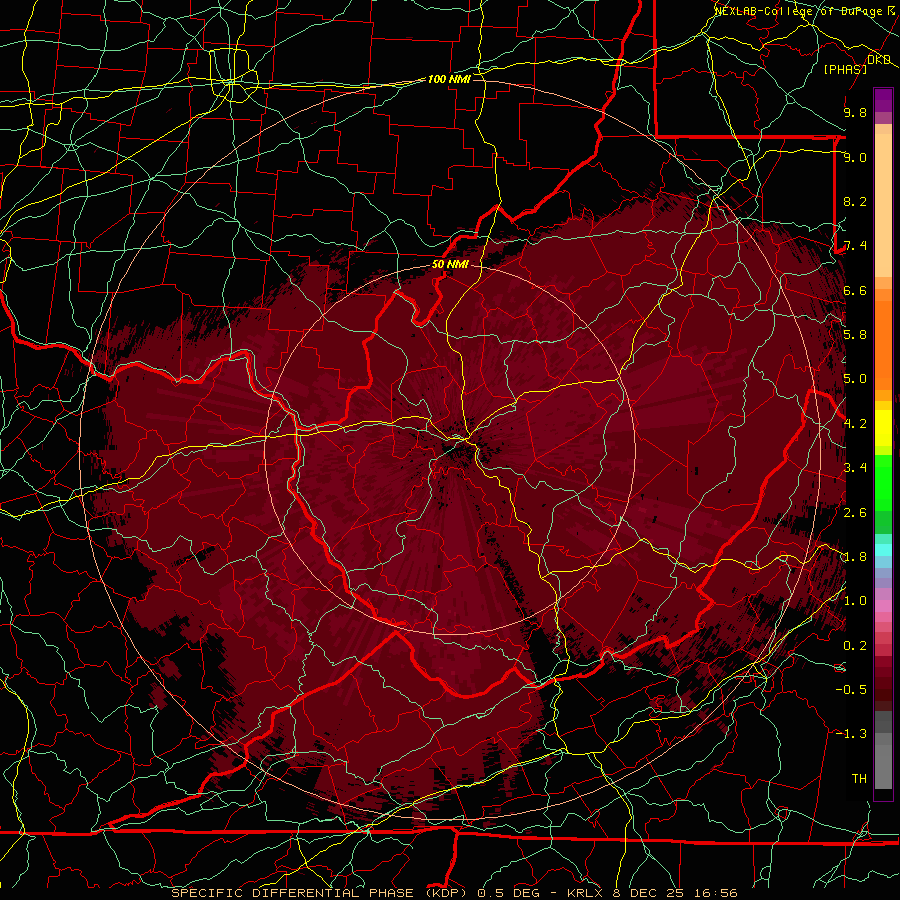Click the 2.6 value on the color scale

point(855,513)
